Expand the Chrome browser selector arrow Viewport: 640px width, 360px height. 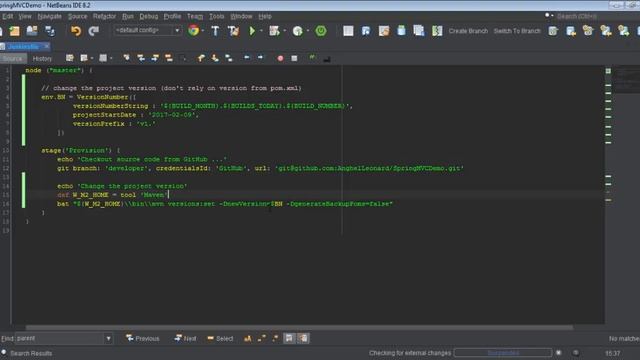(203, 31)
